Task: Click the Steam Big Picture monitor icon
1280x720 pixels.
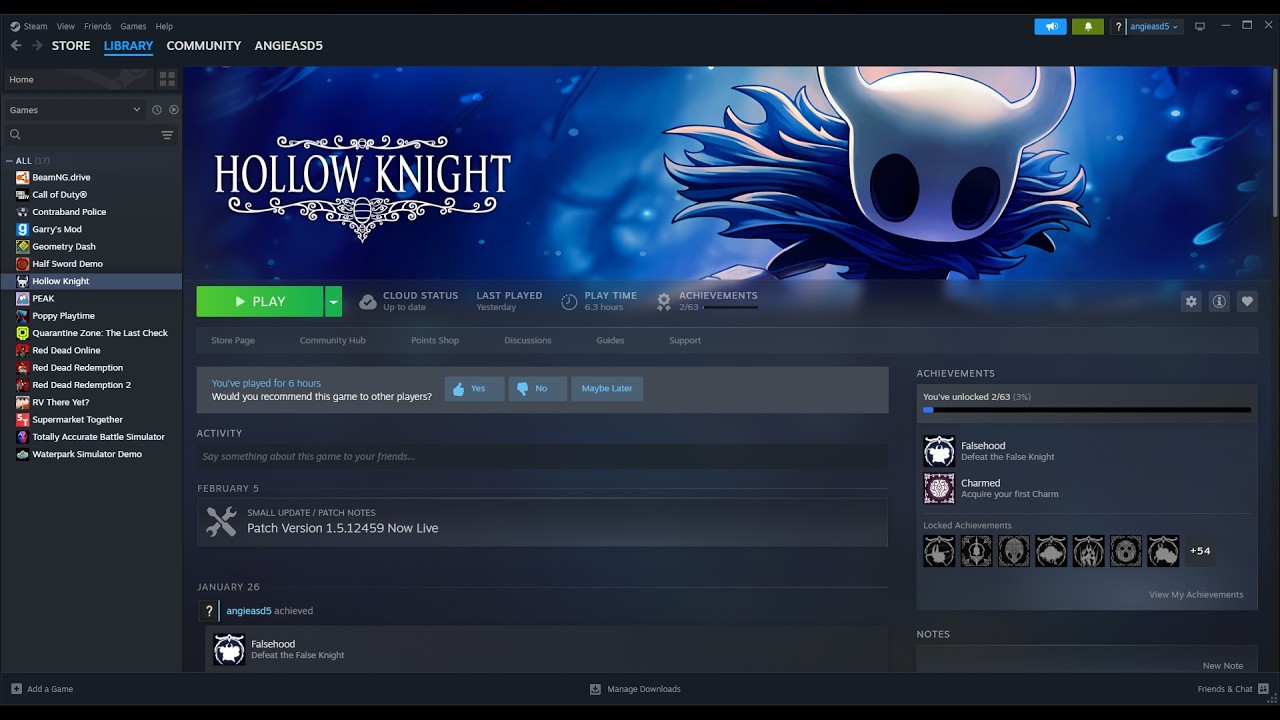Action: tap(1200, 26)
